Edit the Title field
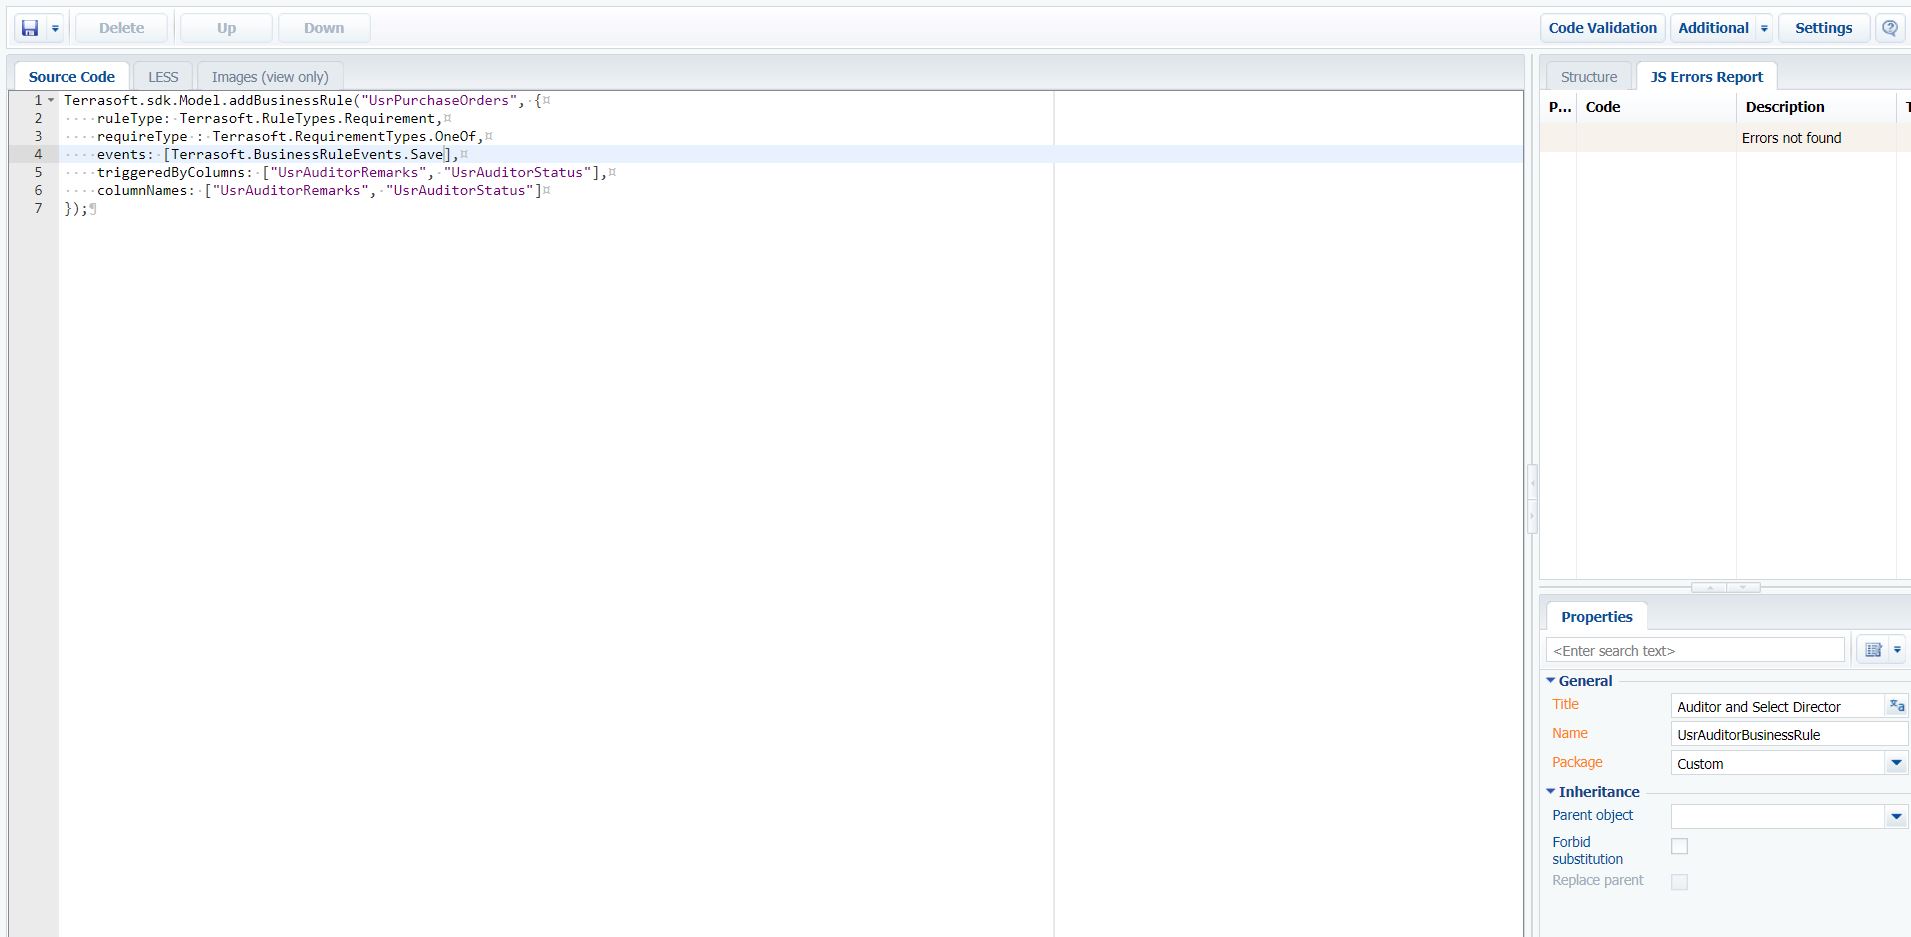This screenshot has height=937, width=1911. tap(1777, 706)
